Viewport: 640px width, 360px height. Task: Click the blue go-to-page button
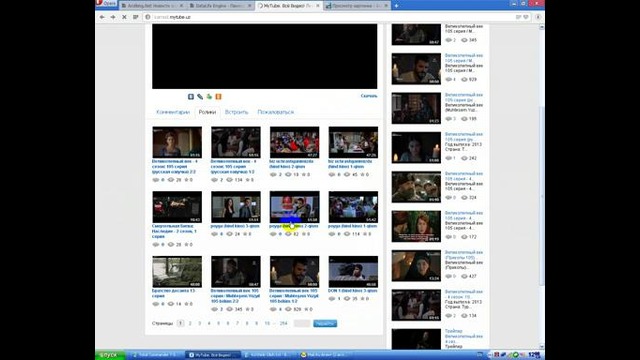click(x=325, y=323)
